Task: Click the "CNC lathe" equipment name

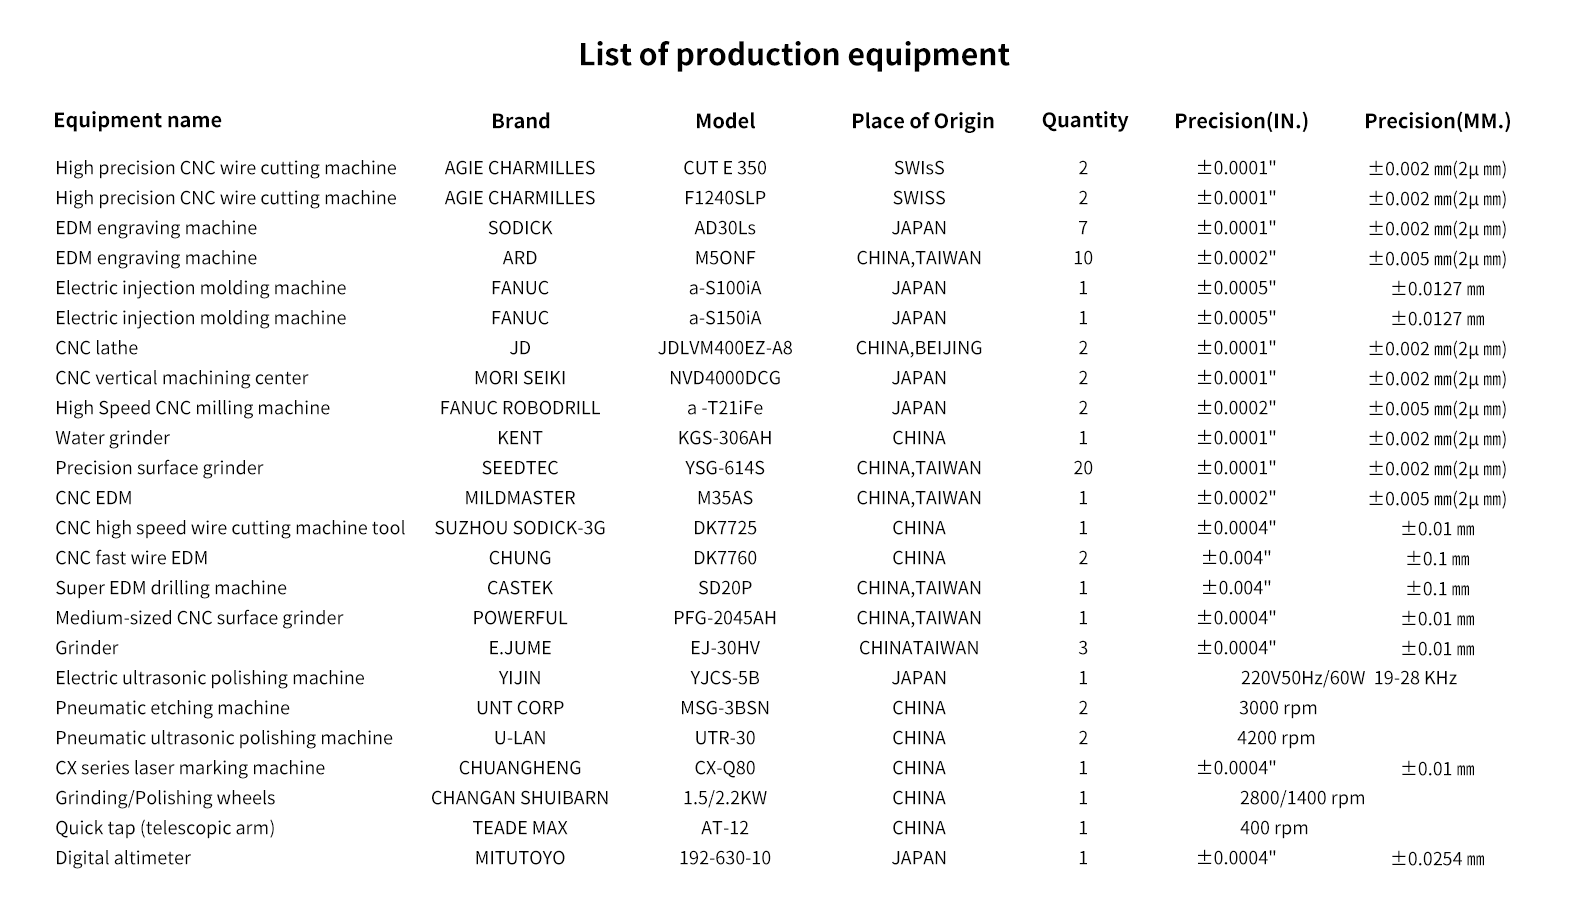Action: click(x=97, y=348)
